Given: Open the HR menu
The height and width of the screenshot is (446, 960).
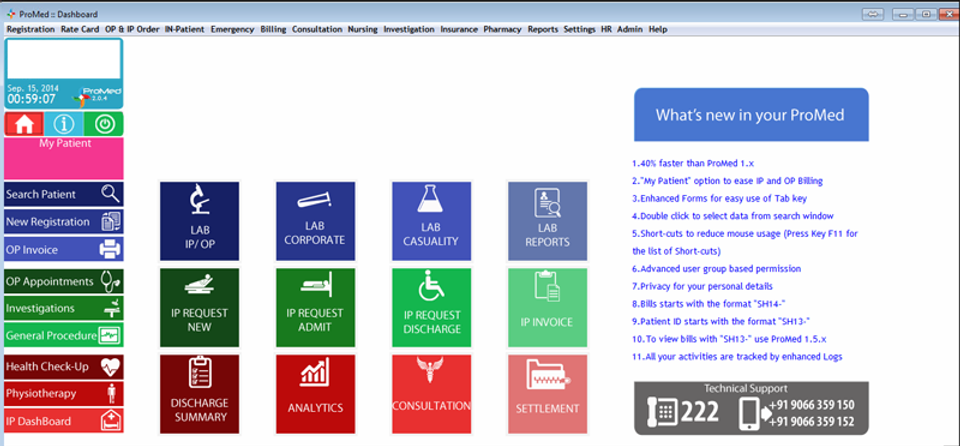Looking at the screenshot, I should 606,29.
